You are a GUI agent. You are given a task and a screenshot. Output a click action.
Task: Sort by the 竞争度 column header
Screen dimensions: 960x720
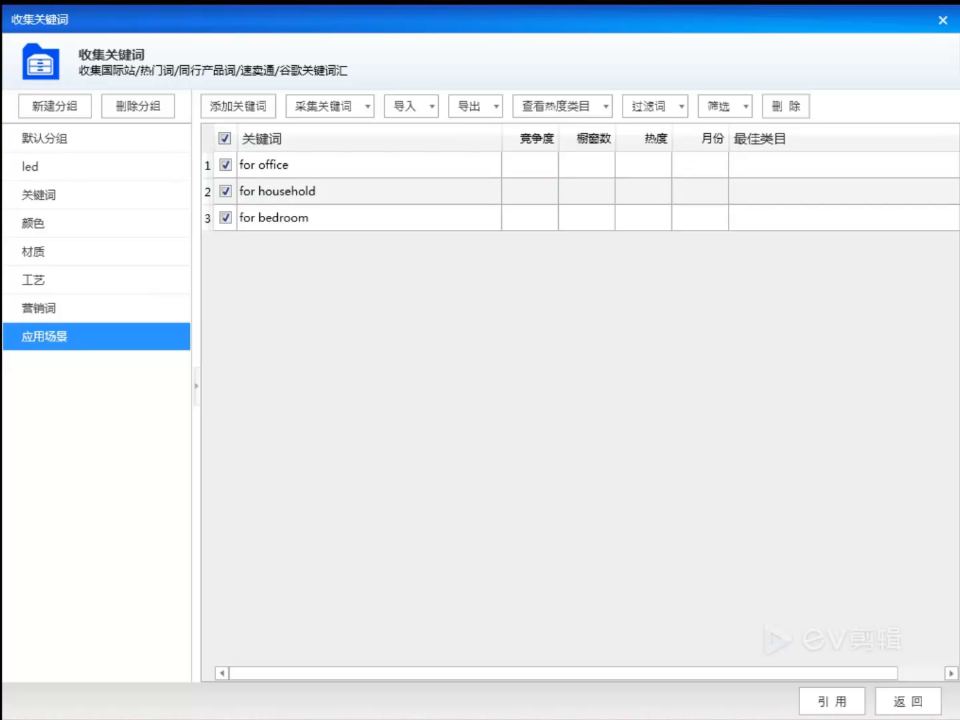[x=530, y=138]
